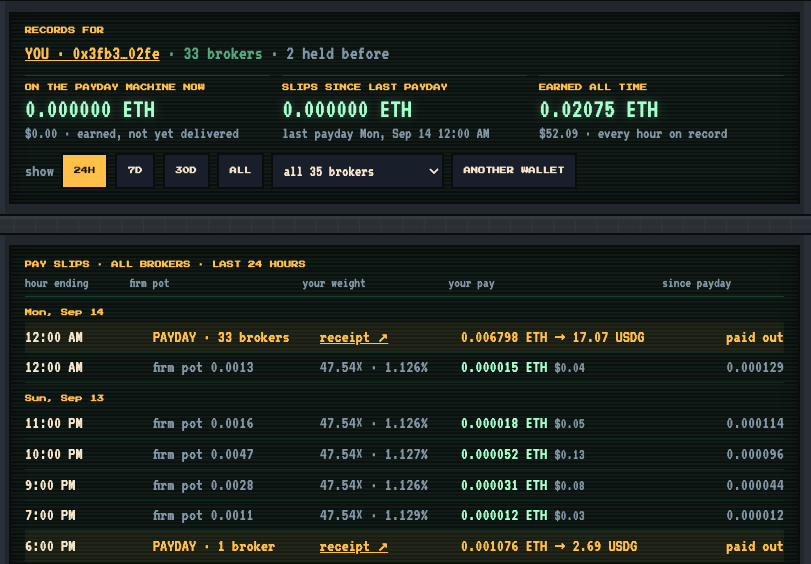The width and height of the screenshot is (811, 564).
Task: Click the ANOTHER WALLET button
Action: point(514,171)
